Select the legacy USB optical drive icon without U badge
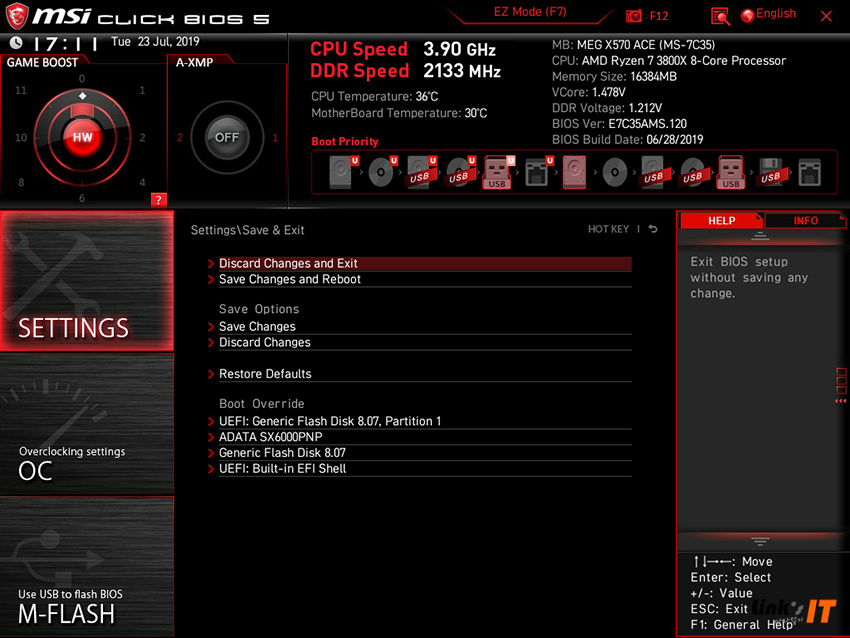 pyautogui.click(x=693, y=173)
